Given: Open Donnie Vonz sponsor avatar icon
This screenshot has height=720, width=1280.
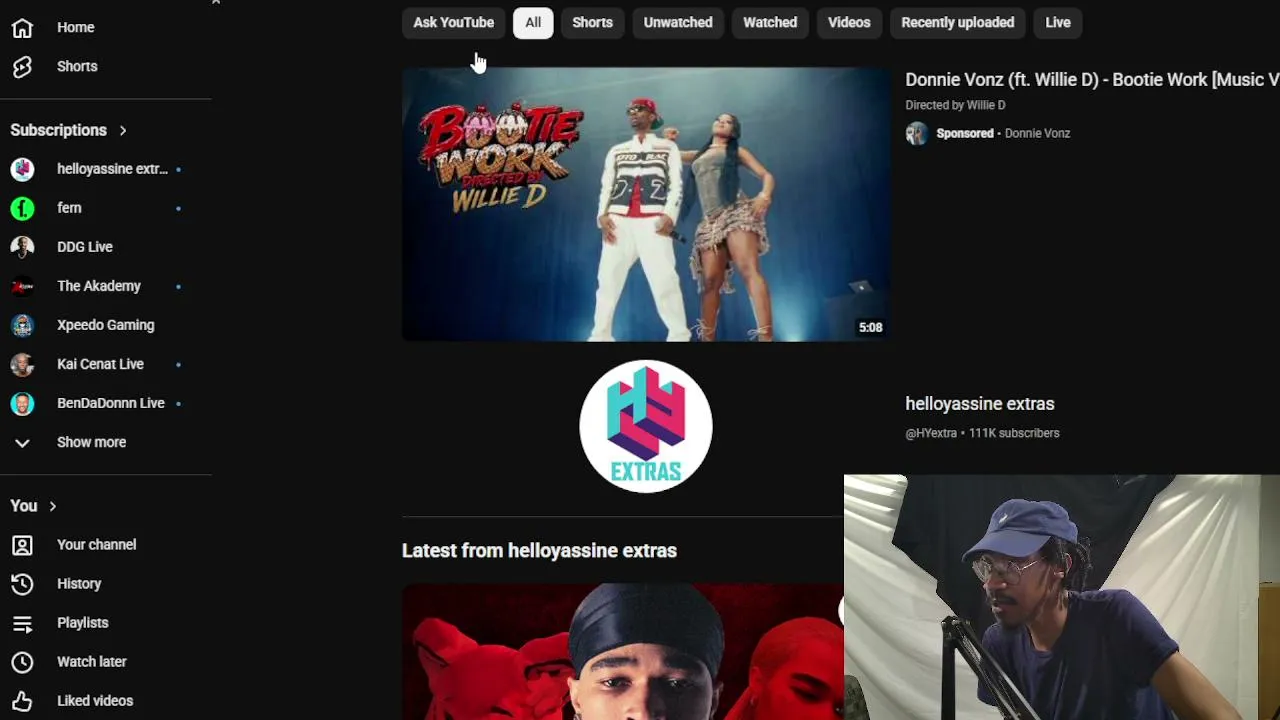Looking at the screenshot, I should pyautogui.click(x=916, y=133).
